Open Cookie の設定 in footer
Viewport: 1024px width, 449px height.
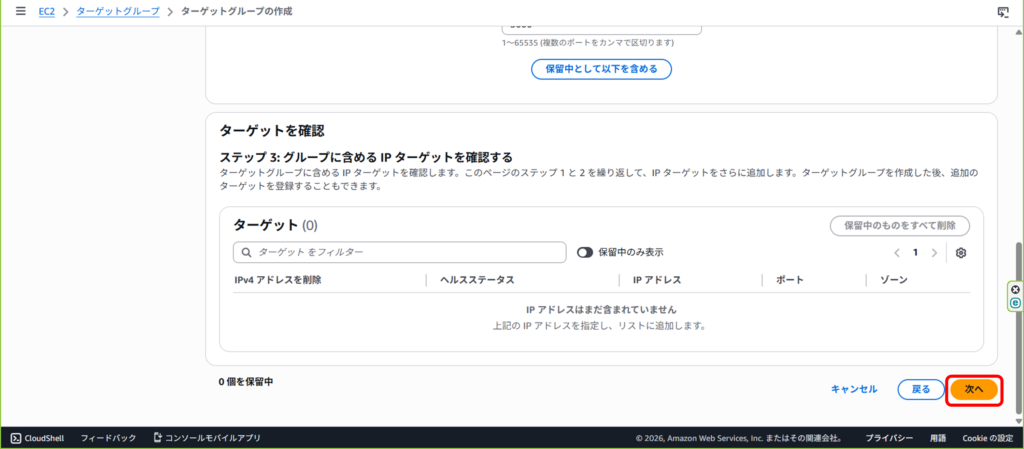987,438
